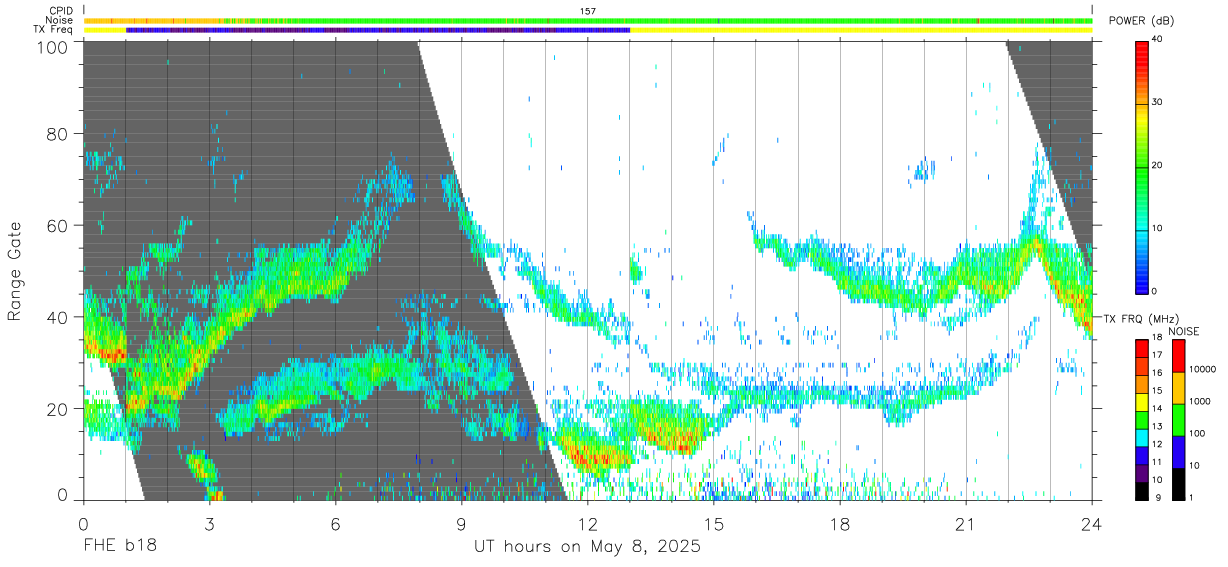Click the blue segment of TX Freq strip
This screenshot has height=567, width=1228.
(x=378, y=30)
